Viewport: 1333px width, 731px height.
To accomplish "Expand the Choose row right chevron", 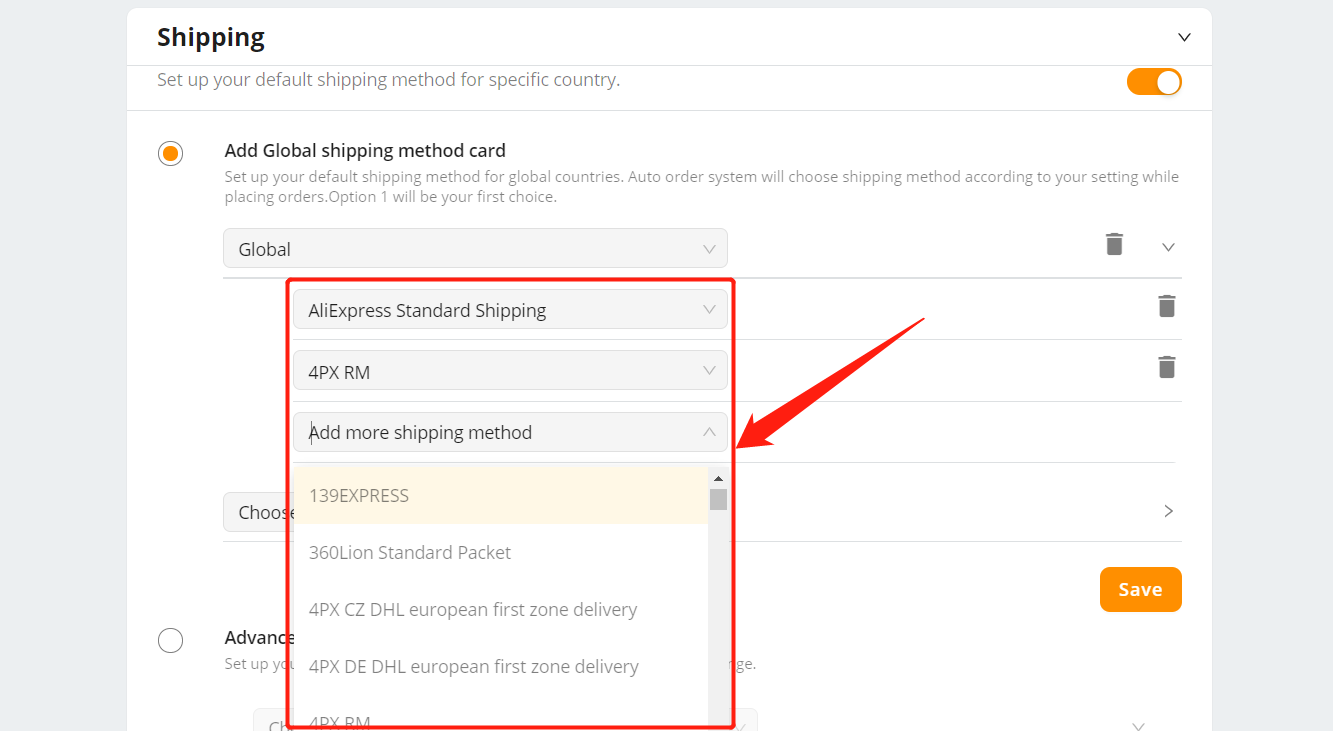I will pyautogui.click(x=1168, y=511).
